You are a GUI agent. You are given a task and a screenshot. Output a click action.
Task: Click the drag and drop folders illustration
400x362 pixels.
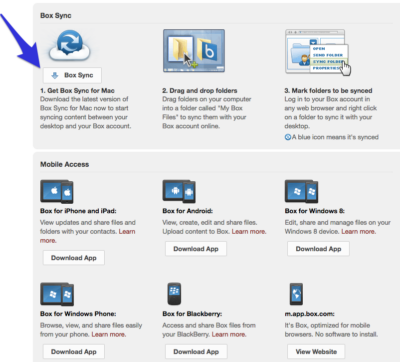(194, 51)
